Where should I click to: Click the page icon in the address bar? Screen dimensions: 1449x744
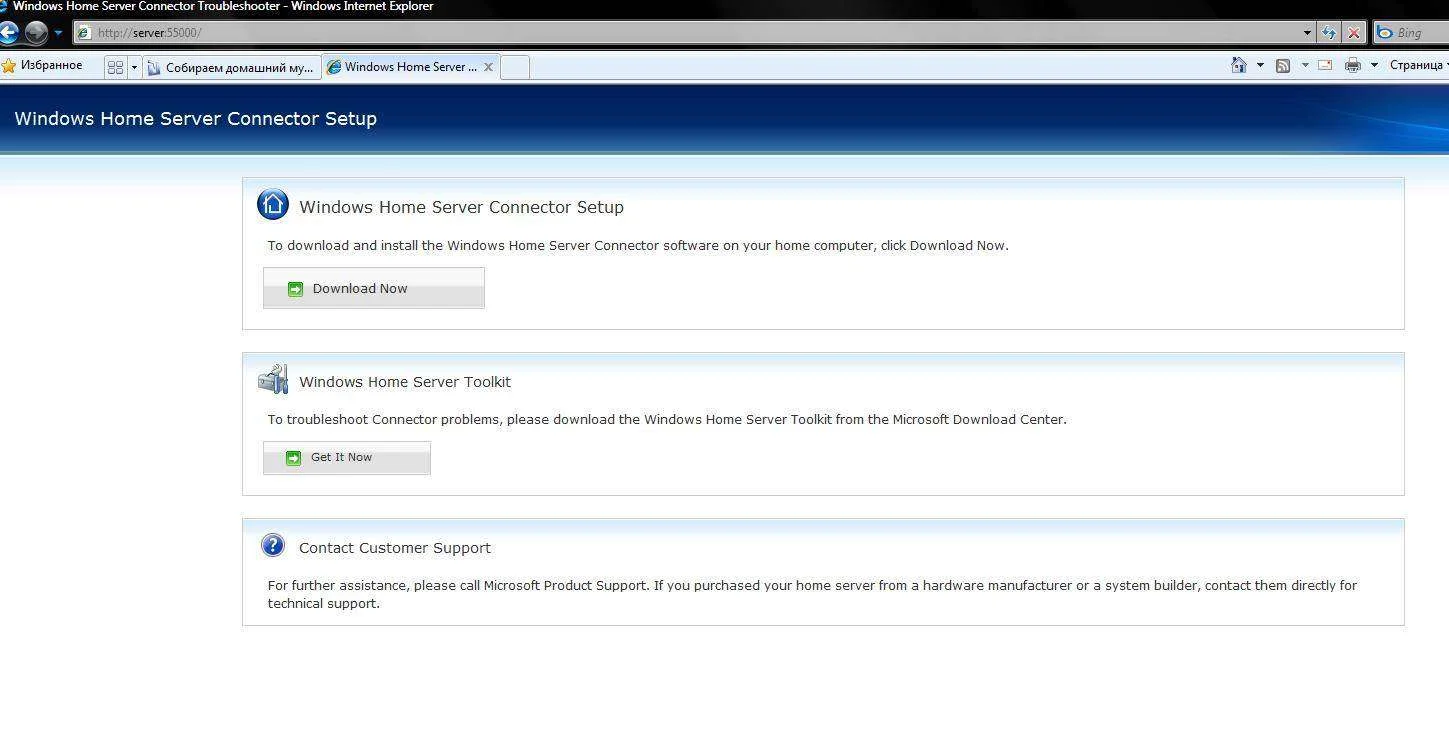85,33
